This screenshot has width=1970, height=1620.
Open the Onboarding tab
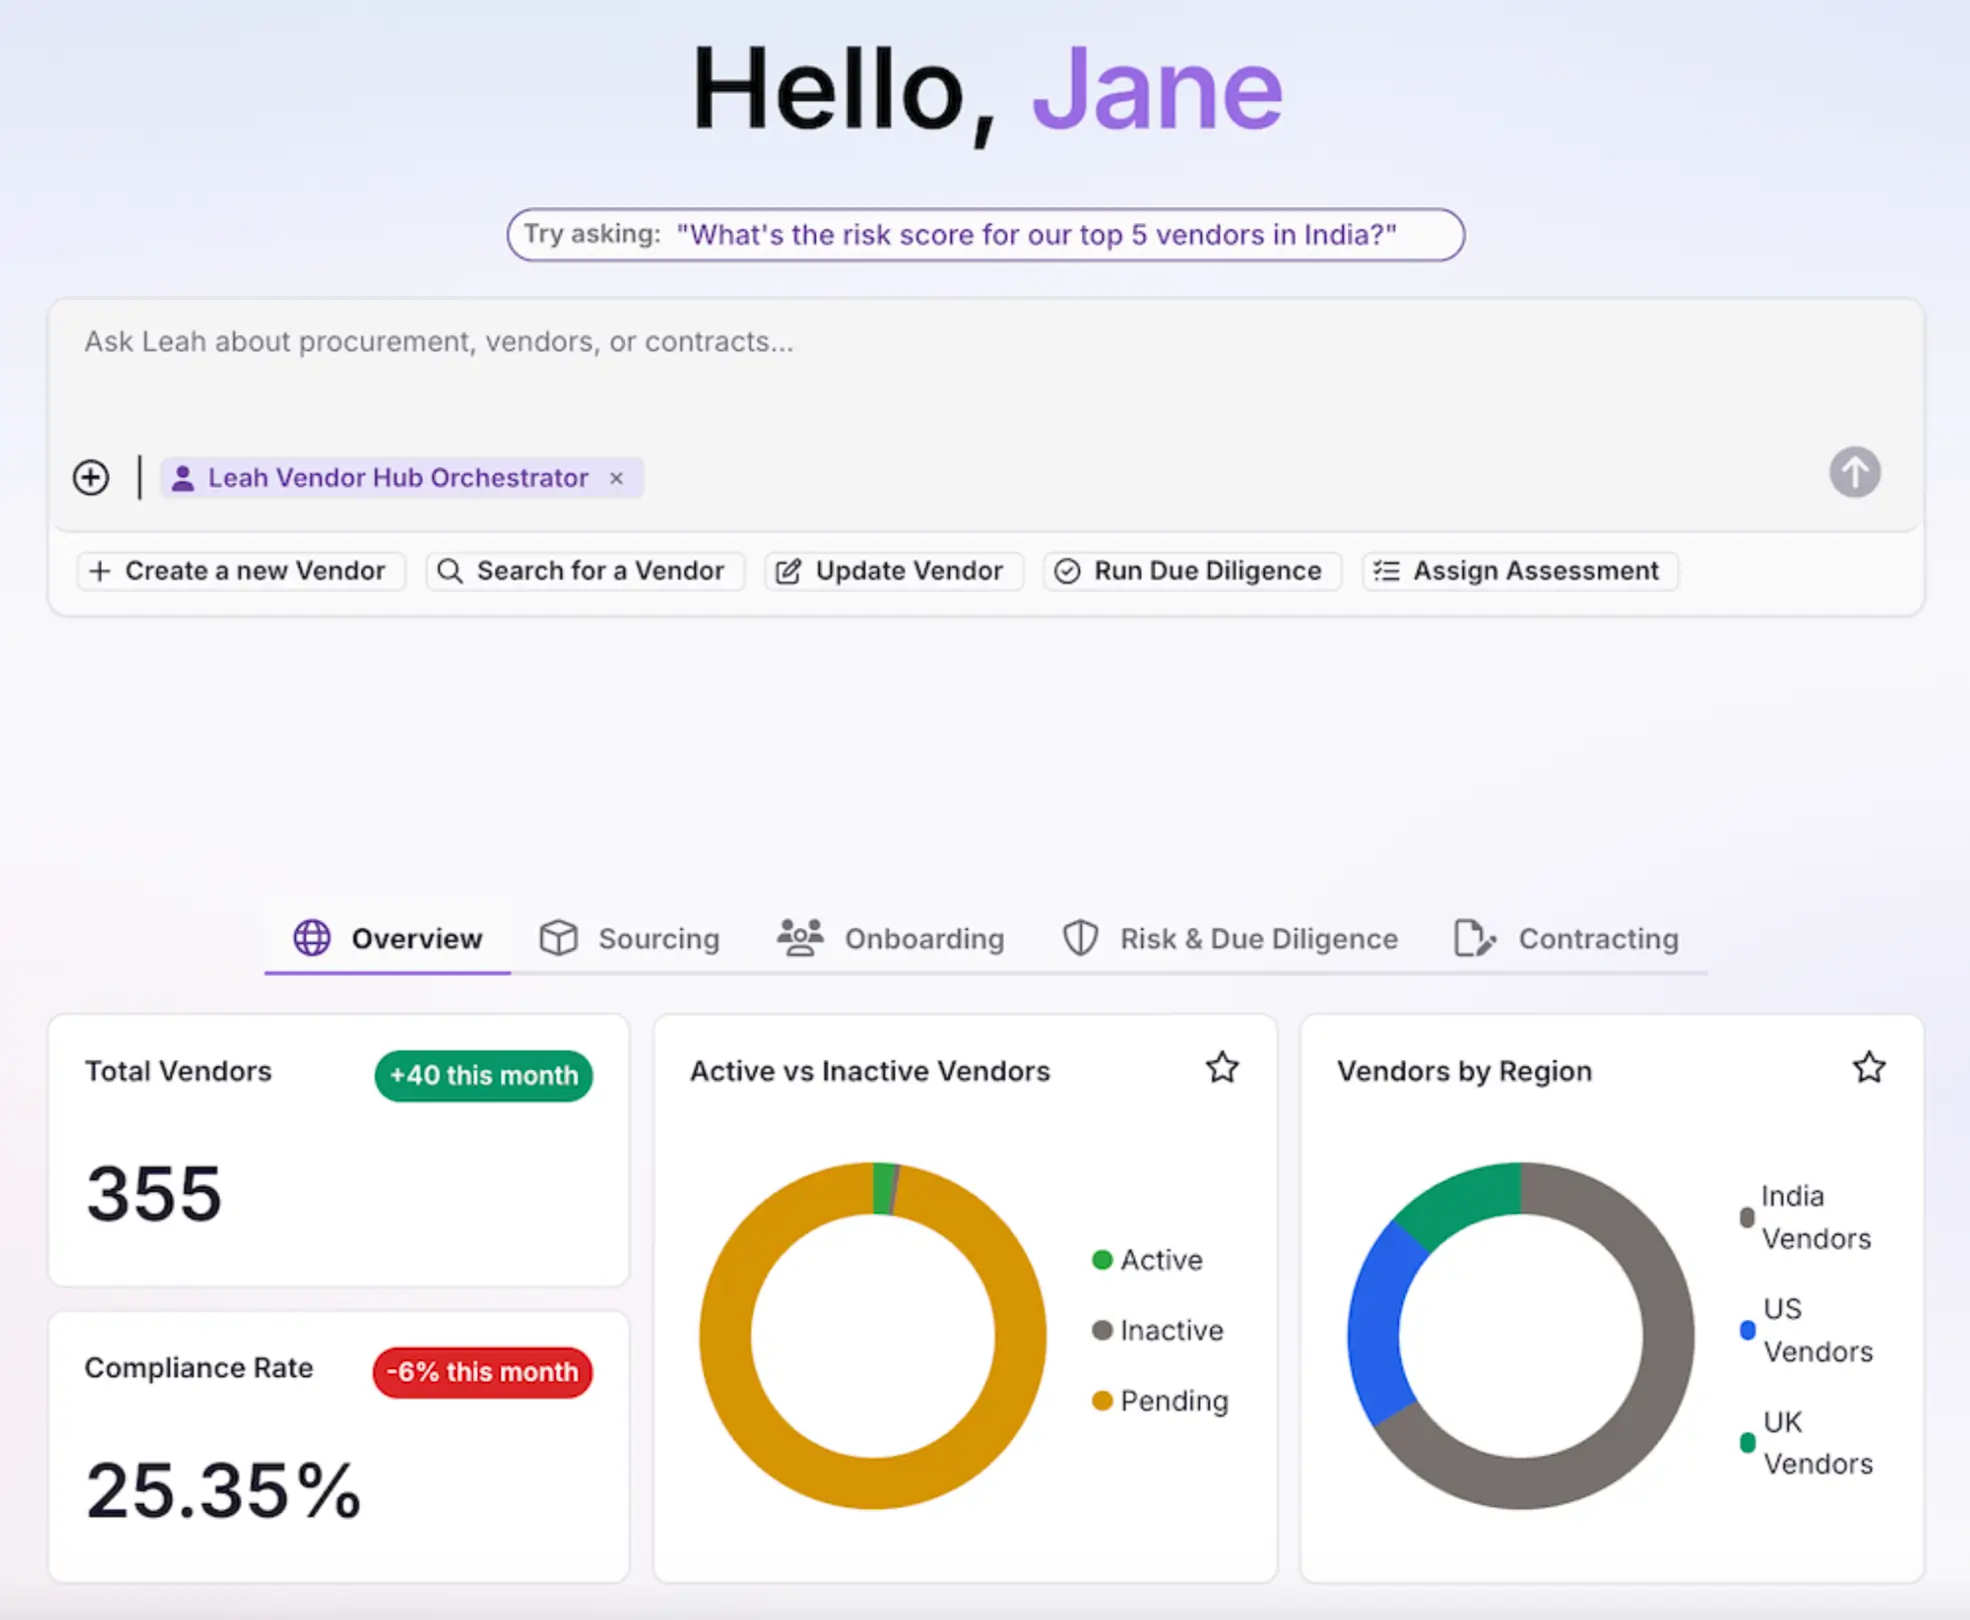(x=891, y=938)
